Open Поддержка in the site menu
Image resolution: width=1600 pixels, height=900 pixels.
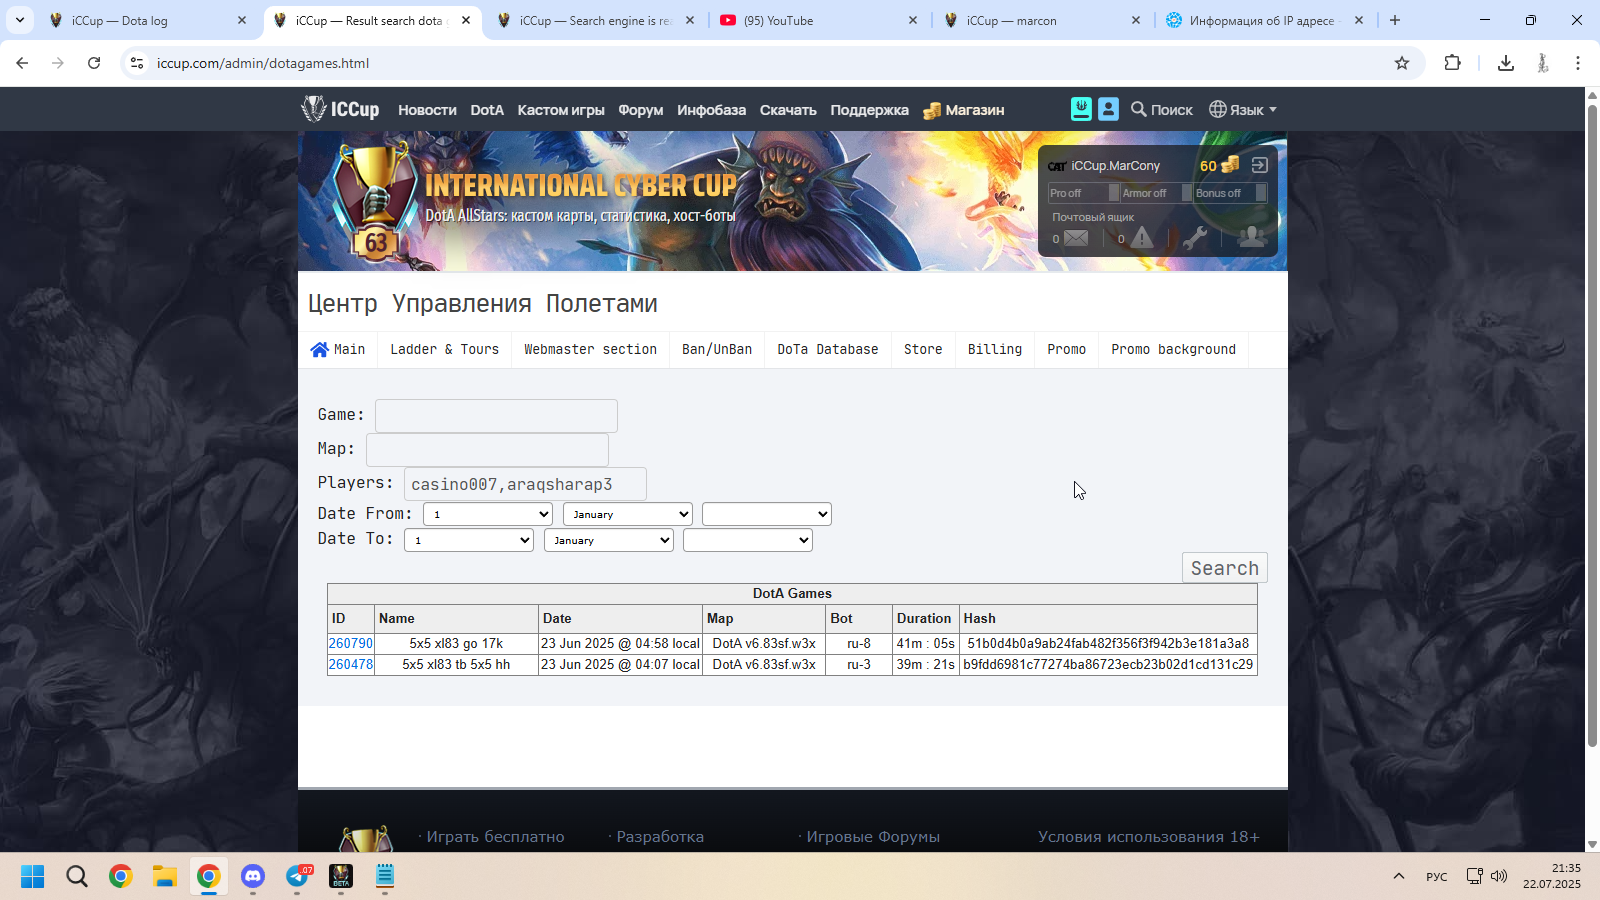(869, 110)
